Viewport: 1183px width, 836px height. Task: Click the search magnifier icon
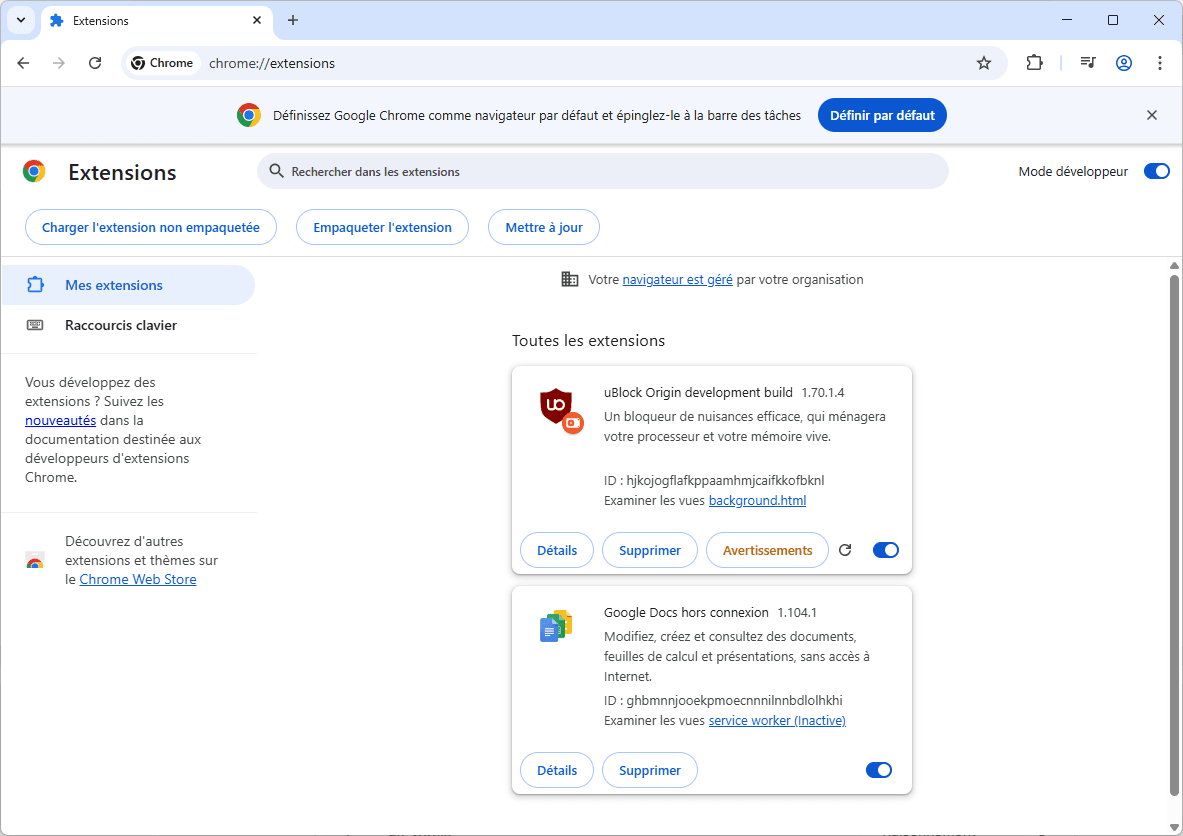click(x=277, y=171)
